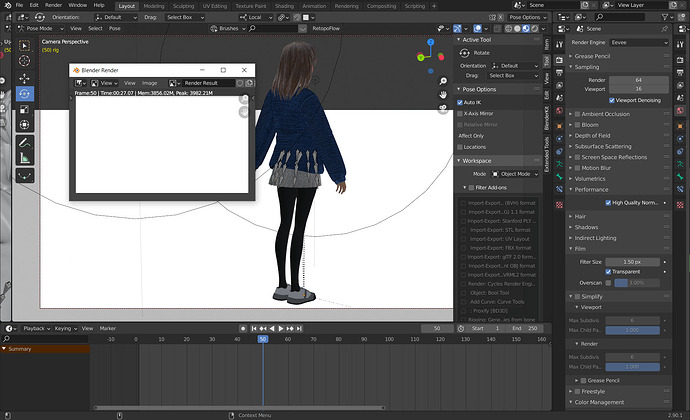Open the header Orientation Default dropdown
The image size is (690, 420).
[117, 18]
